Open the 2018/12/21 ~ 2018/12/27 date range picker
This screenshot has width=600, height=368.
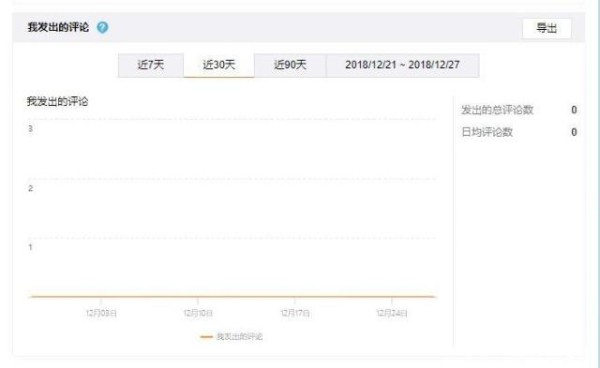[403, 65]
